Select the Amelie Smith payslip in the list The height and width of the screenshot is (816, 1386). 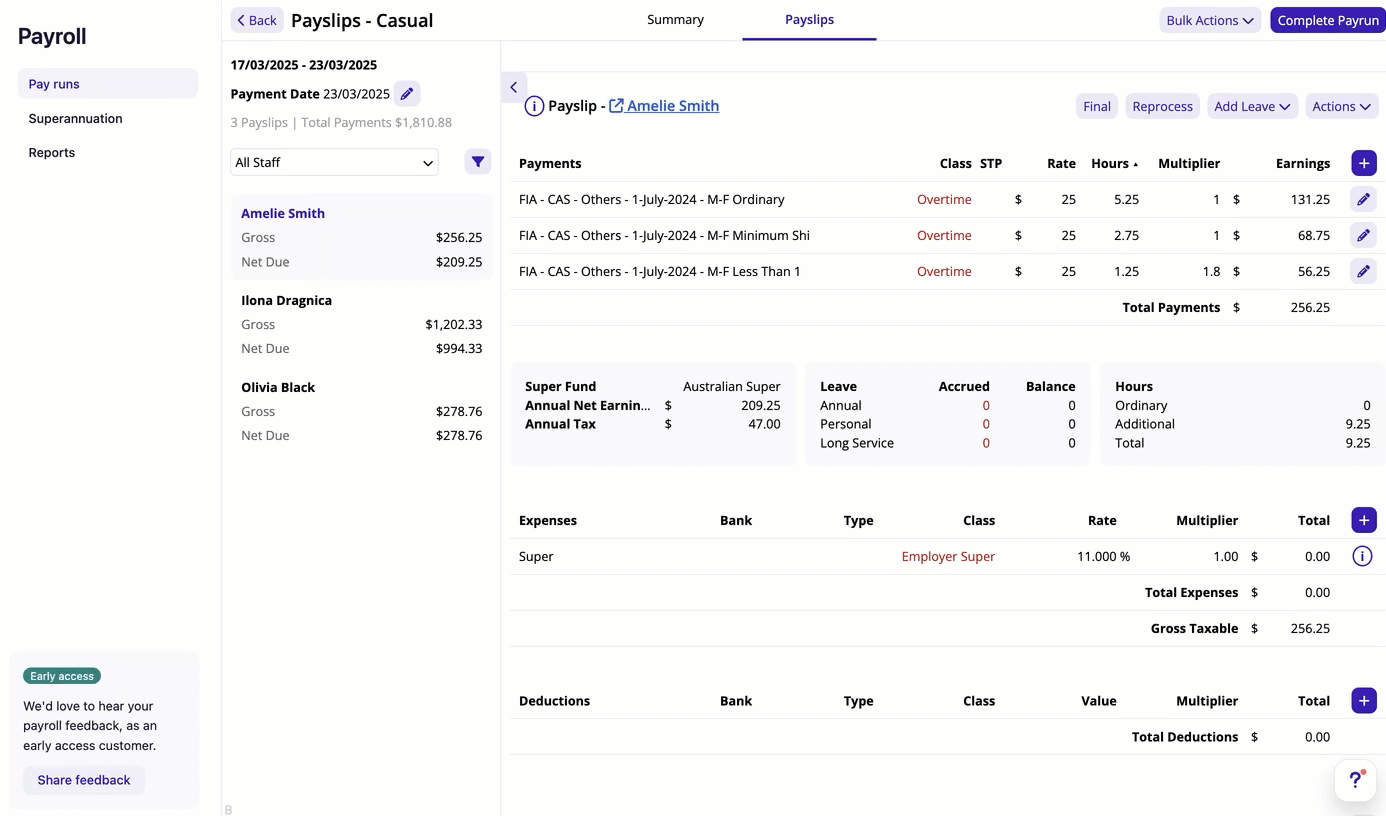(x=362, y=237)
